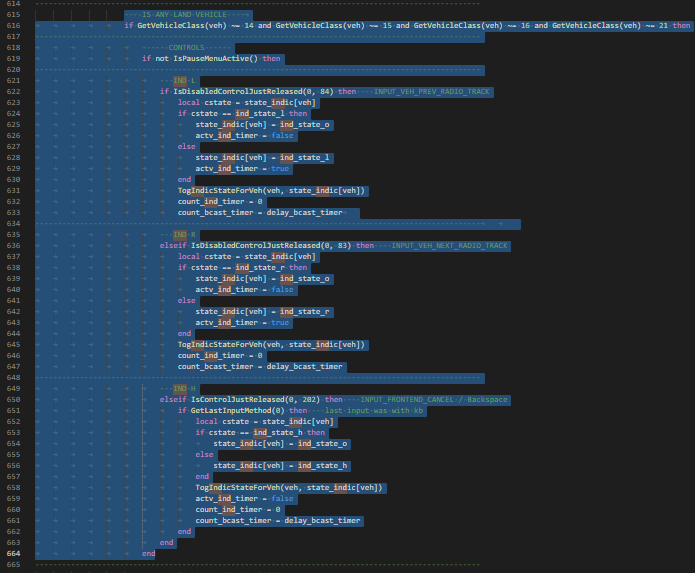Click count_ind_timer on line 660
The width and height of the screenshot is (695, 573).
(228, 509)
